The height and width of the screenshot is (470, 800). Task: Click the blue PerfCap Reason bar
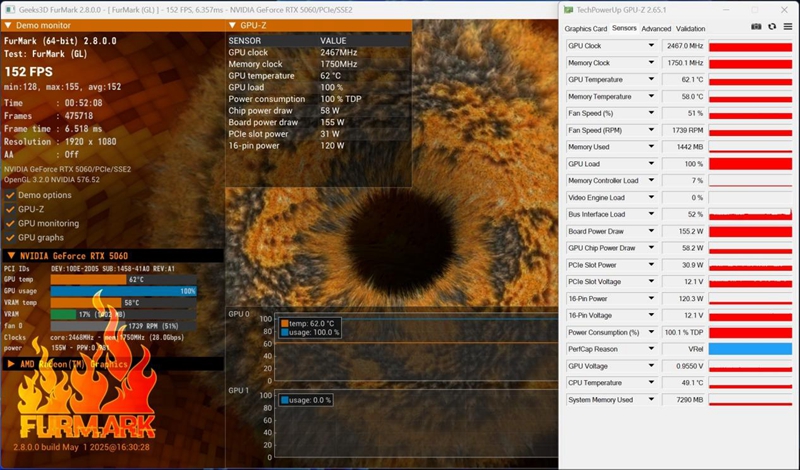pyautogui.click(x=750, y=349)
